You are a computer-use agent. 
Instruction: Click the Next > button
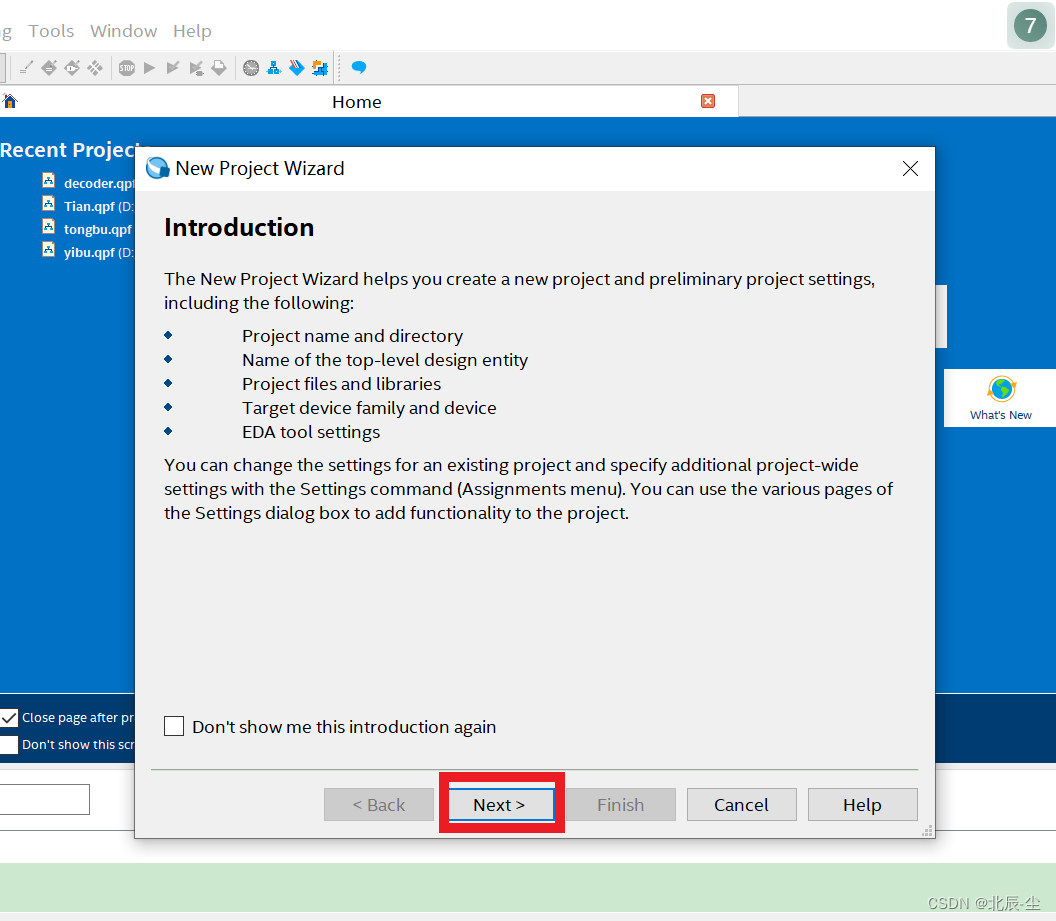501,805
